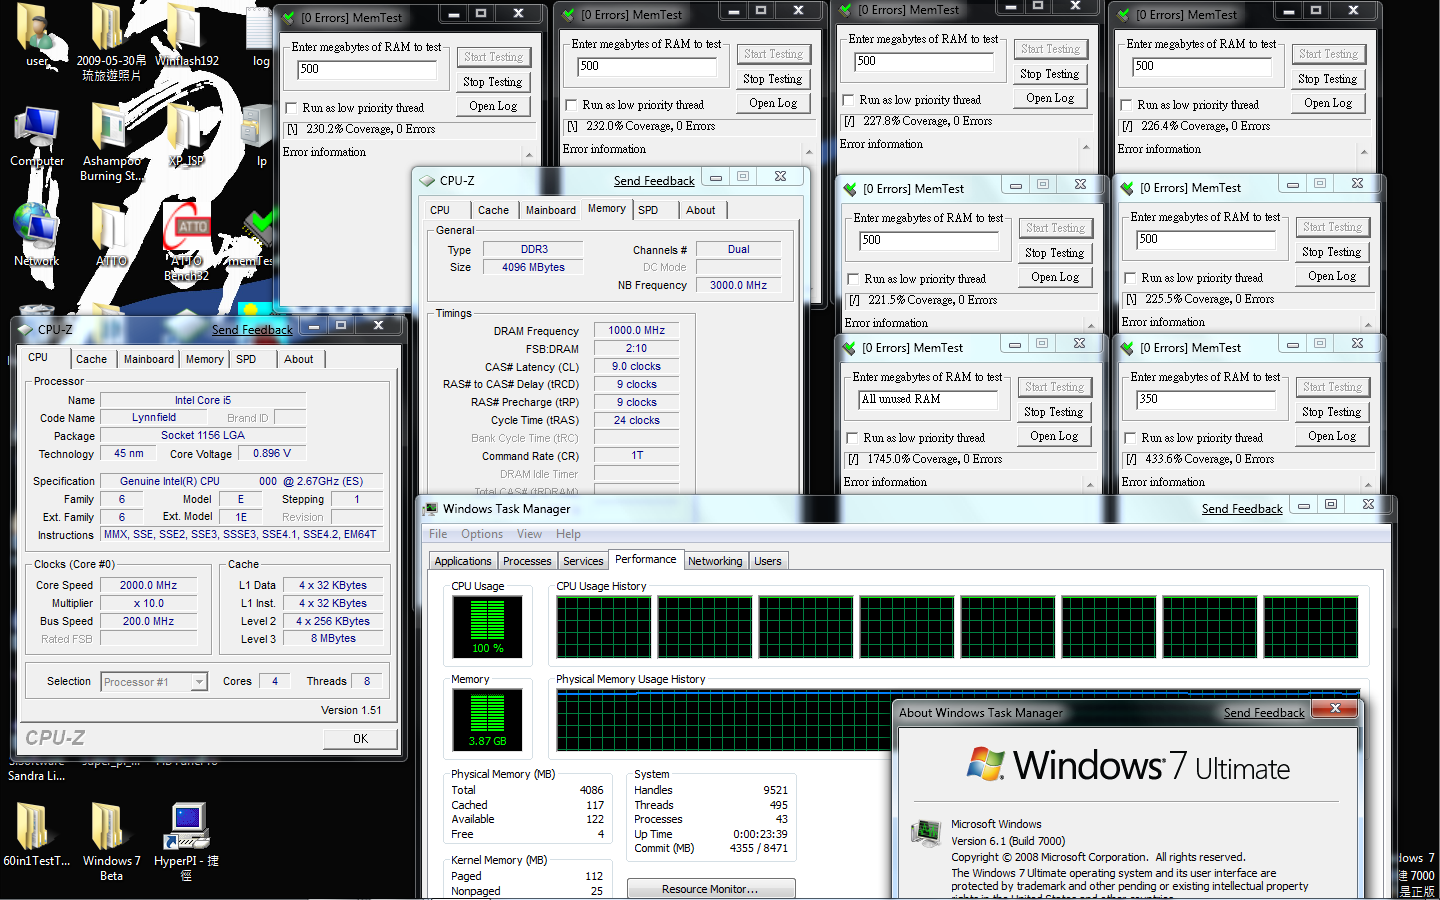Click error information scrollbar in 230.2% MemTest
Screen dimensions: 1440x900
[529, 155]
